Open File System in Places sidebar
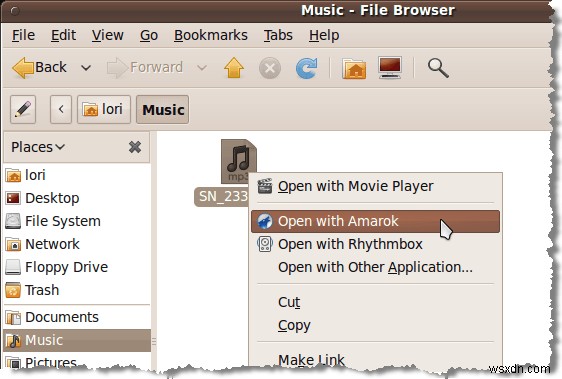Screen dimensions: 562x379 [77, 221]
